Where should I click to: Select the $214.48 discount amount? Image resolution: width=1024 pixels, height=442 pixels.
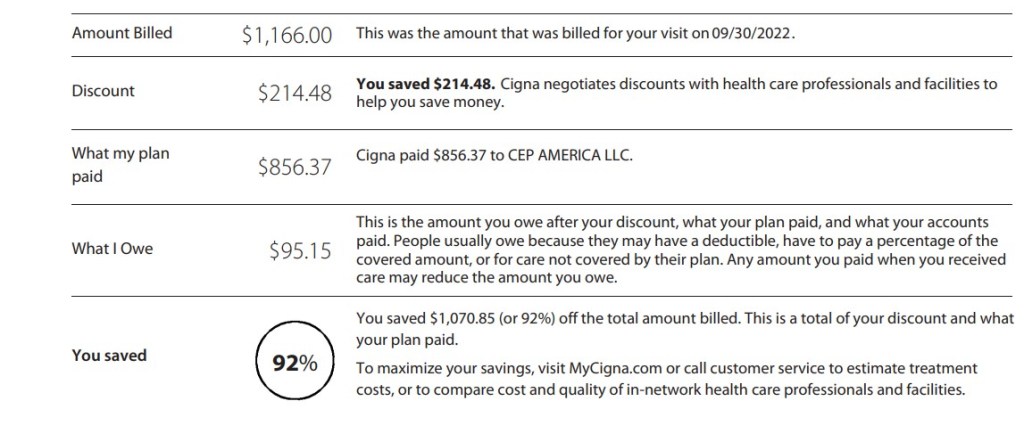click(294, 93)
